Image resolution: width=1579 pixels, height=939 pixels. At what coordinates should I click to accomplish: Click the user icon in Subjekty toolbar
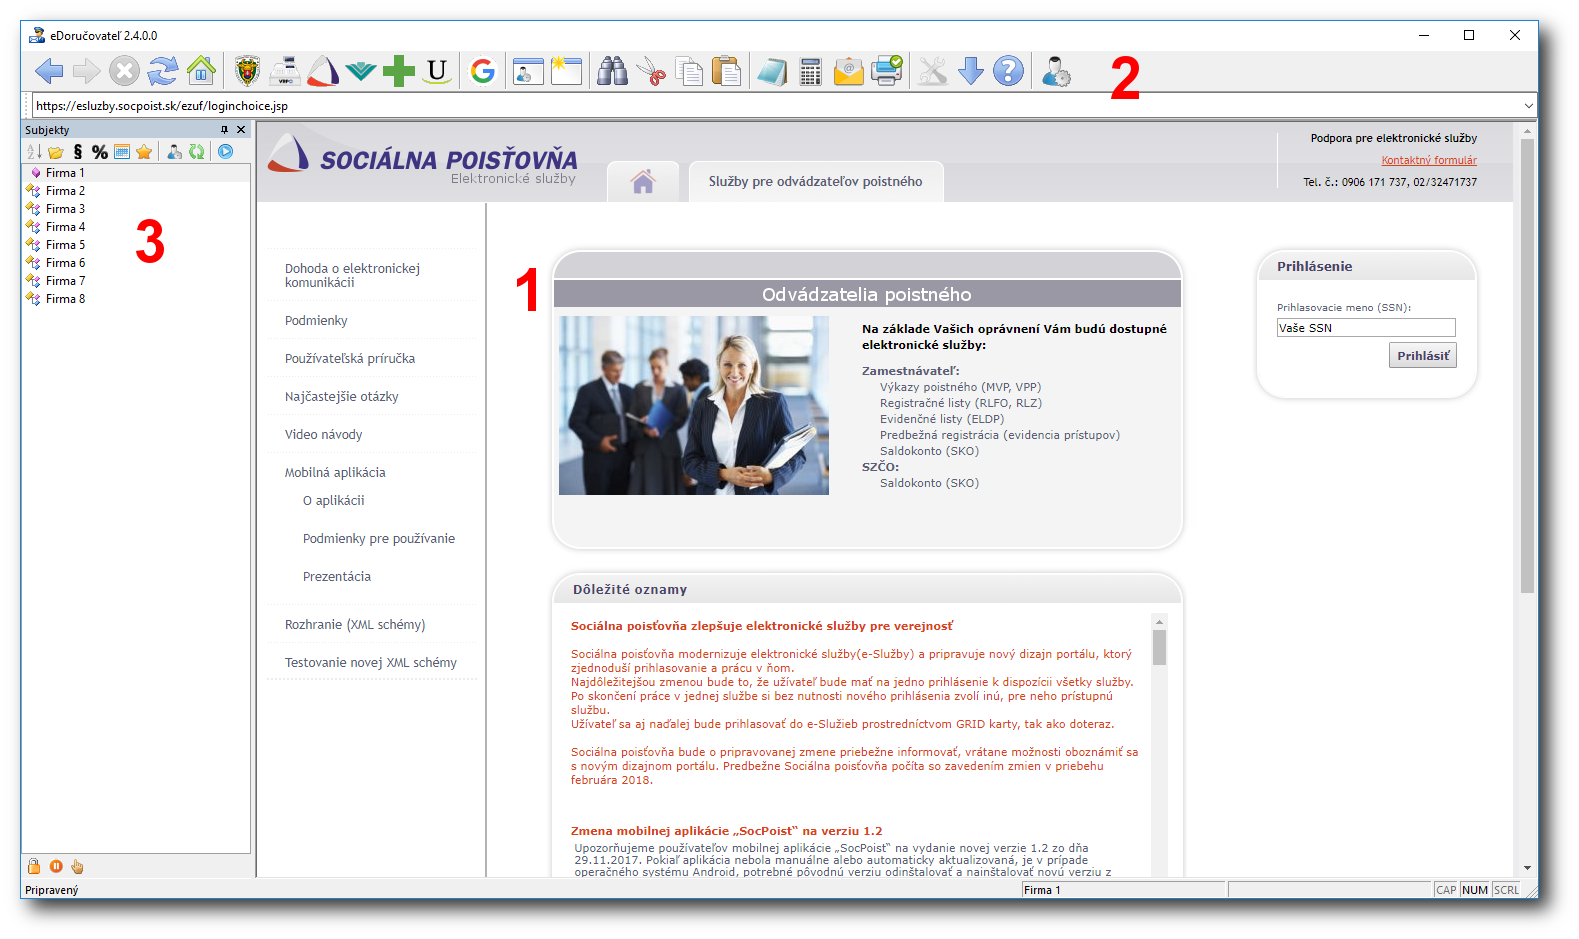click(174, 152)
